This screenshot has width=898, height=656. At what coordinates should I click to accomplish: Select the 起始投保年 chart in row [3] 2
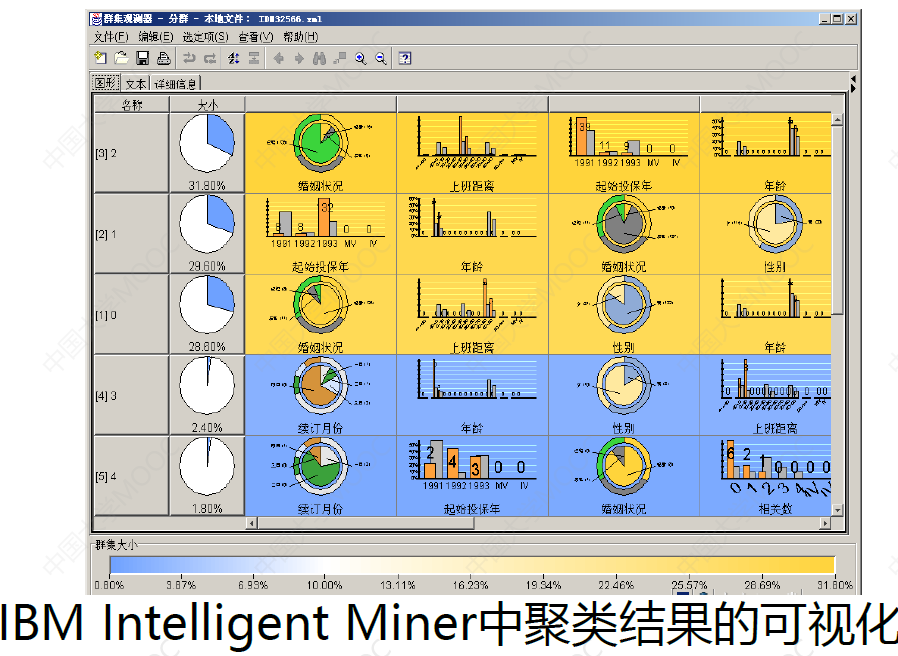(624, 153)
